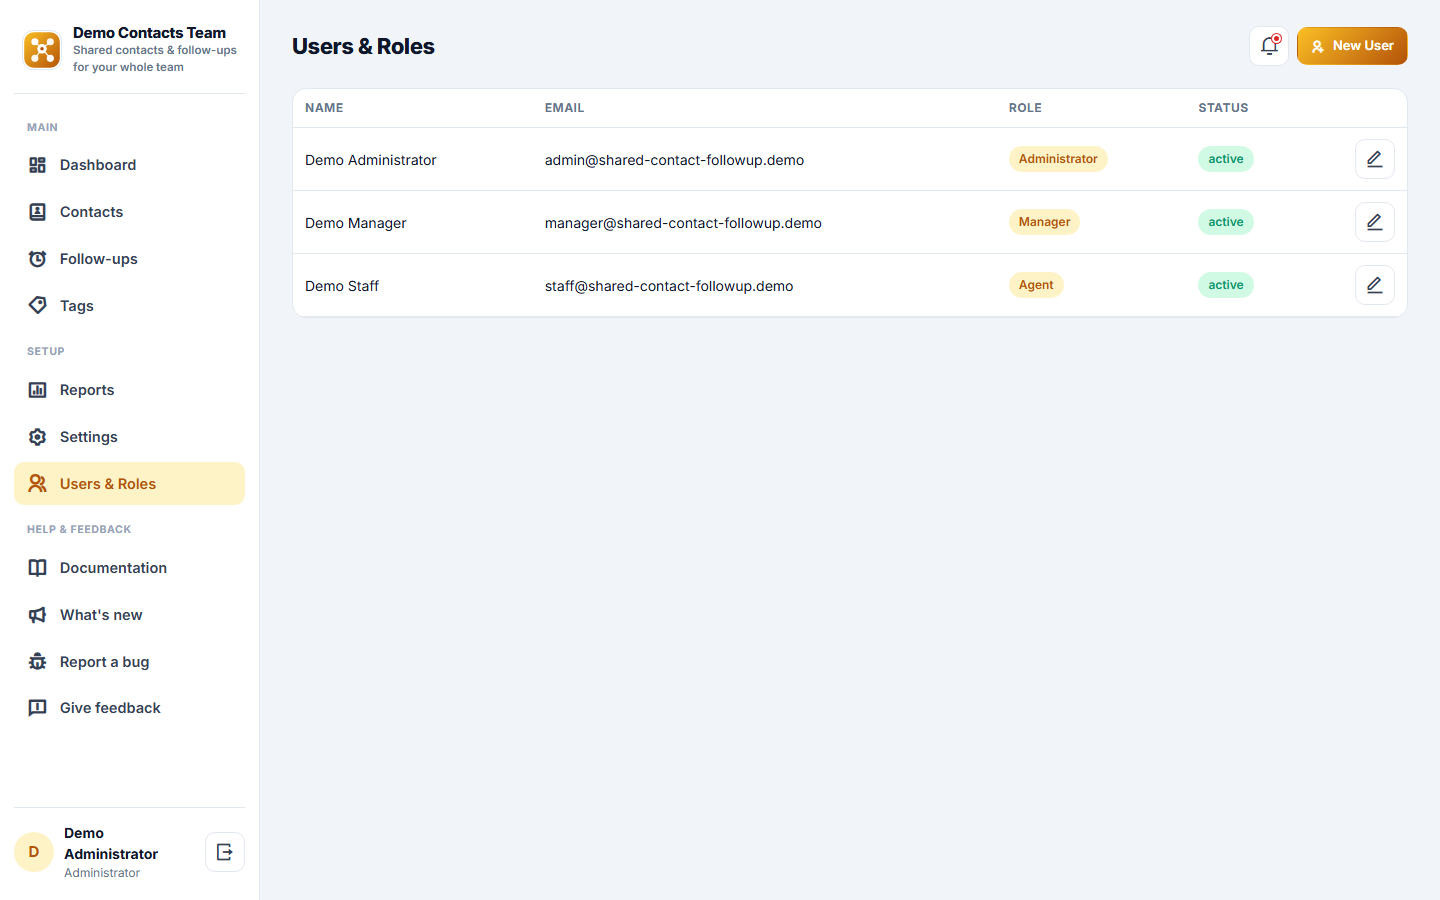
Task: Click the Documentation book icon
Action: pyautogui.click(x=38, y=568)
